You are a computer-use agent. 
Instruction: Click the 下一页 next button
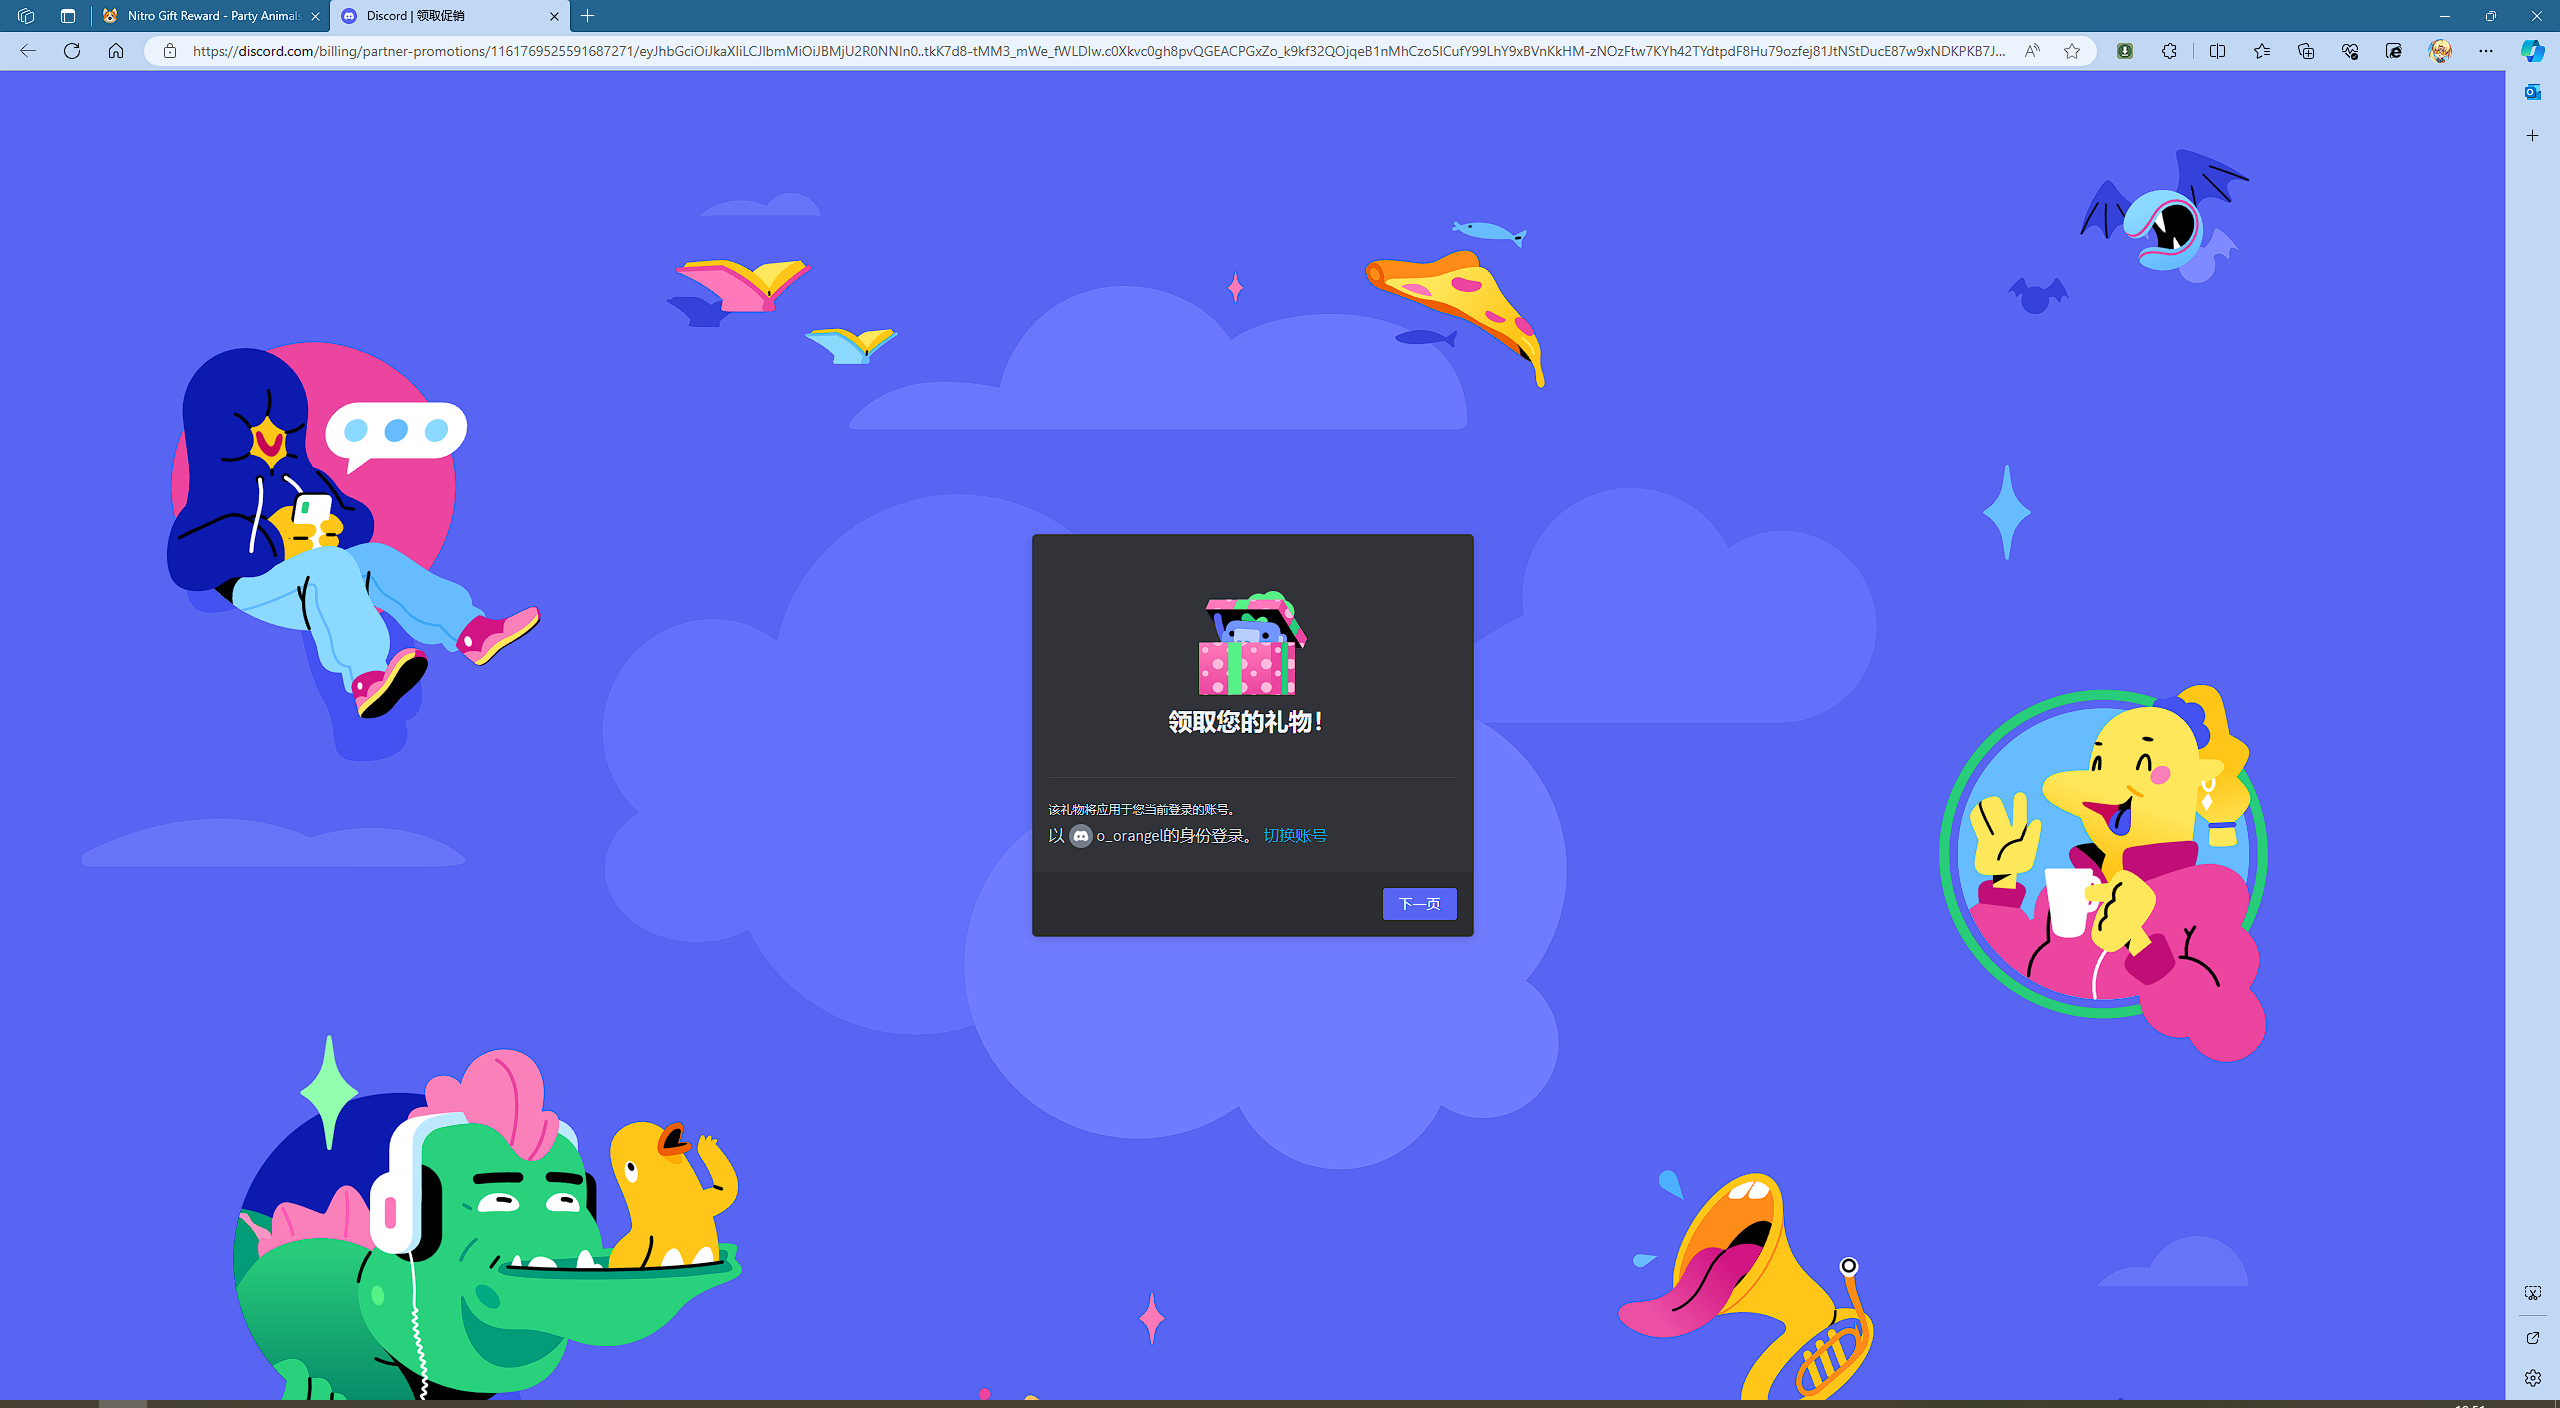coord(1419,904)
